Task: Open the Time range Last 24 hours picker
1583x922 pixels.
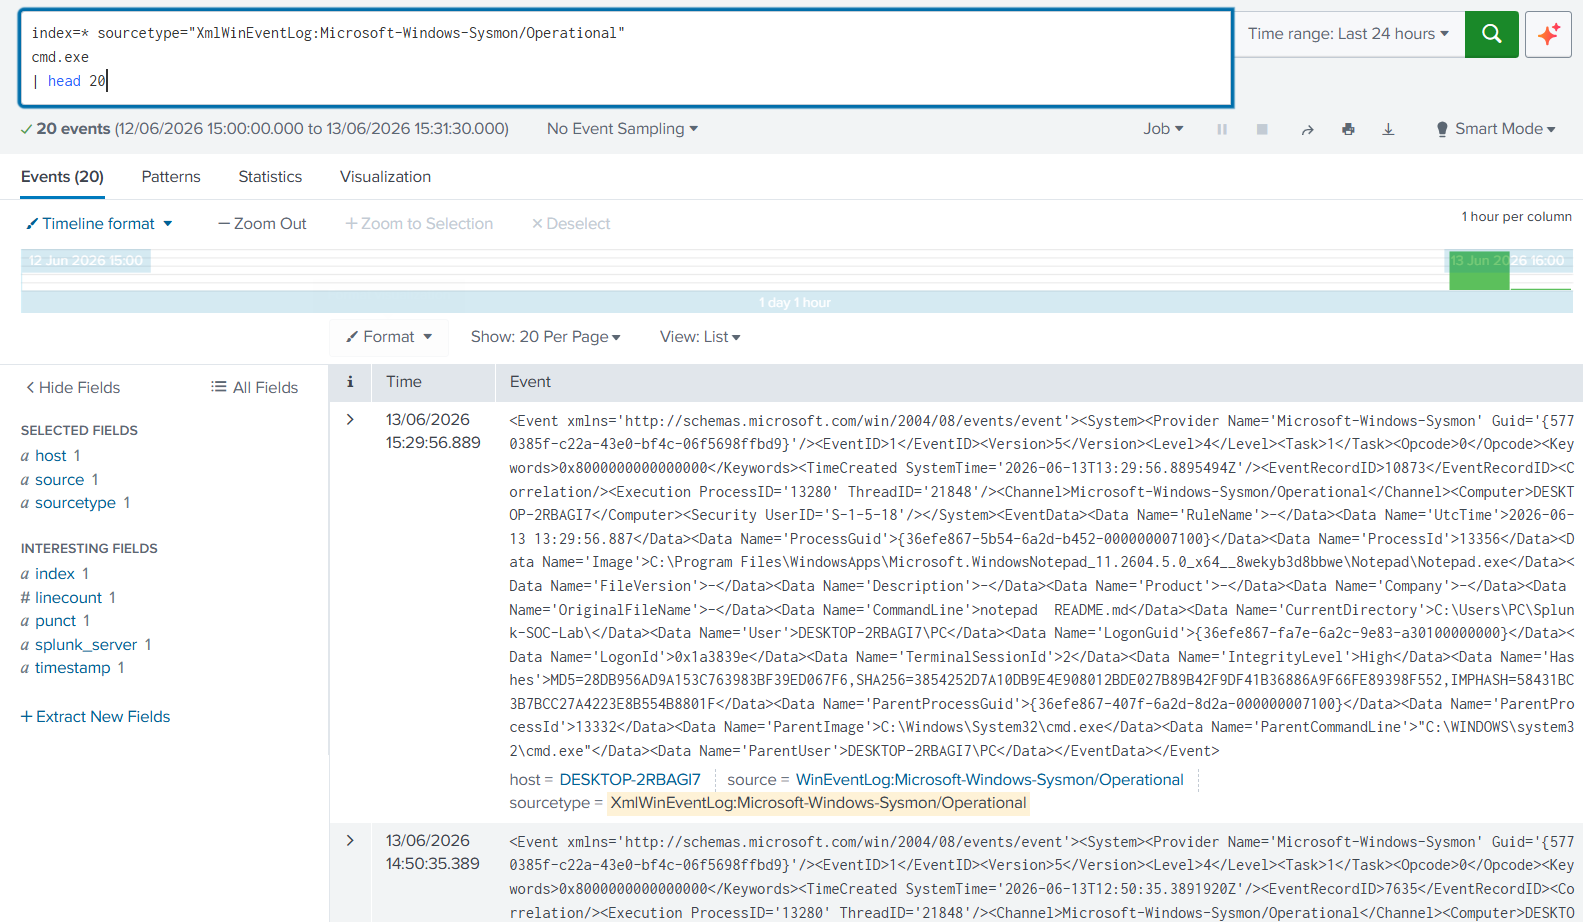Action: (1348, 34)
